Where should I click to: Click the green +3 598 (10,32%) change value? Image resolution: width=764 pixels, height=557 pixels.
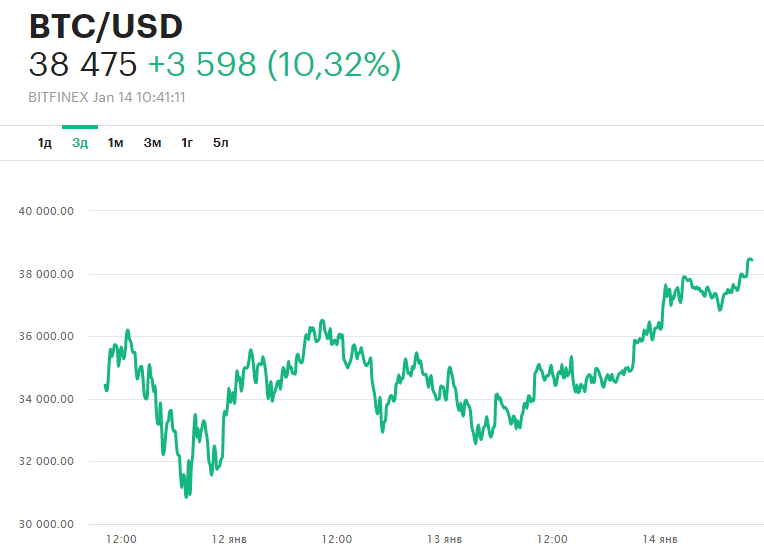click(274, 65)
